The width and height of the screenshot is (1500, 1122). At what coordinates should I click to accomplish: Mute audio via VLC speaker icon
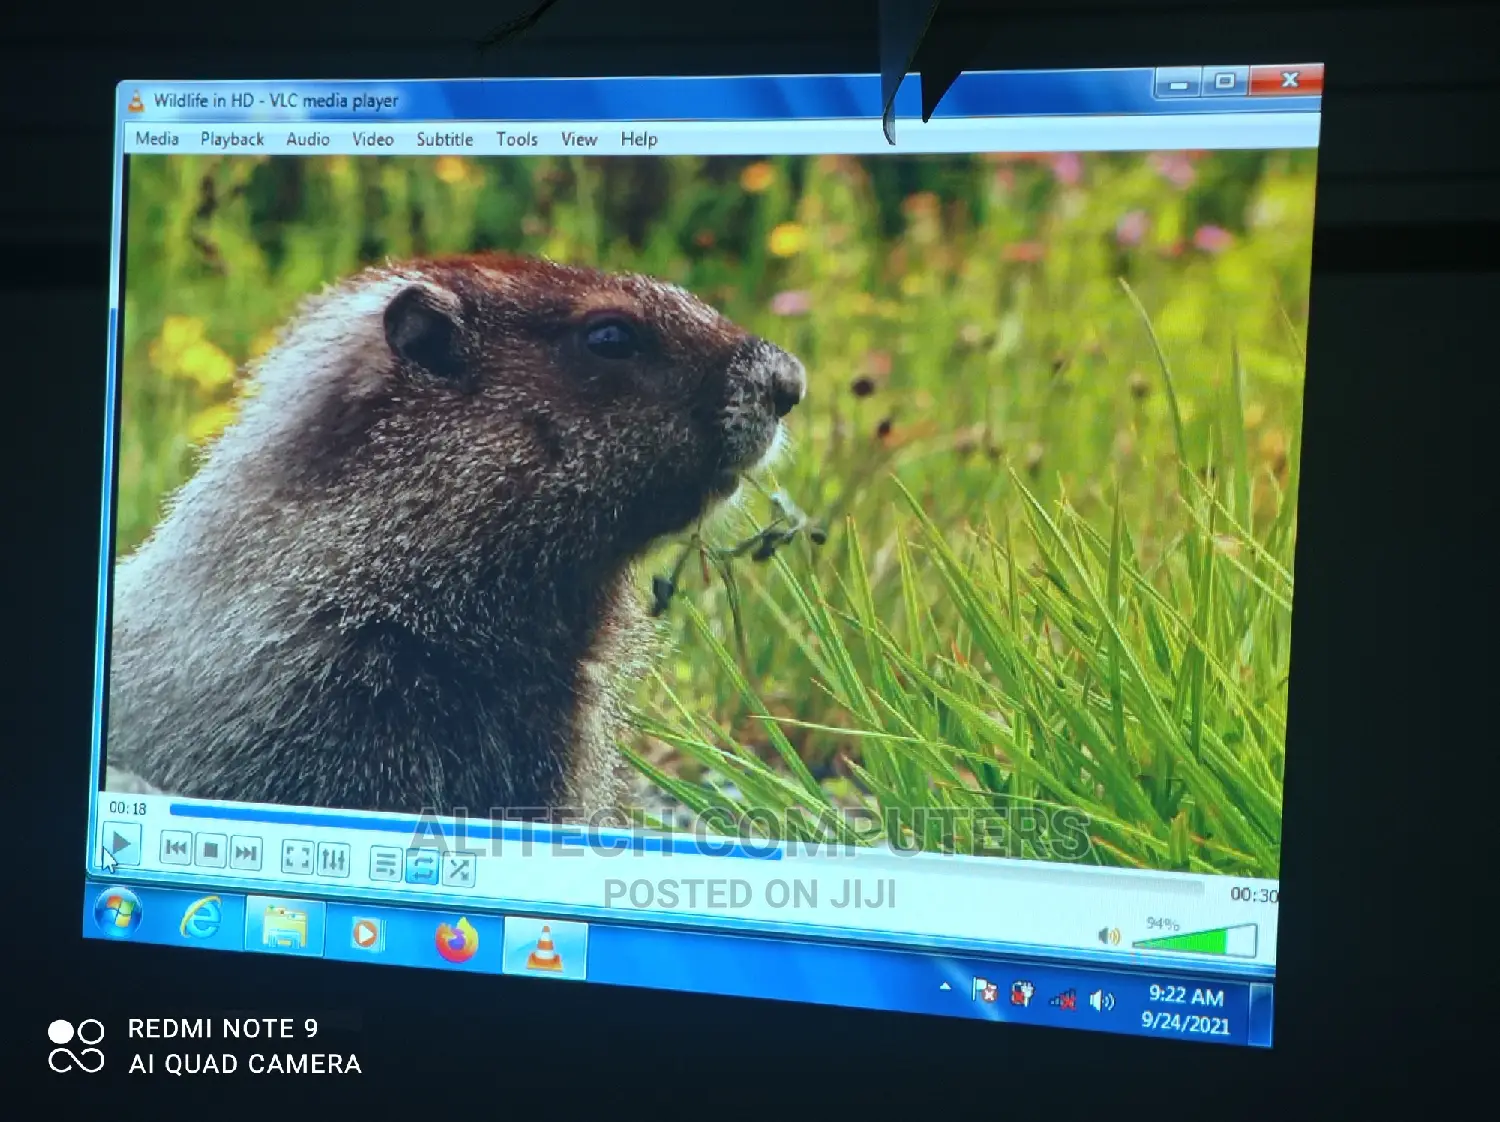click(x=1108, y=936)
